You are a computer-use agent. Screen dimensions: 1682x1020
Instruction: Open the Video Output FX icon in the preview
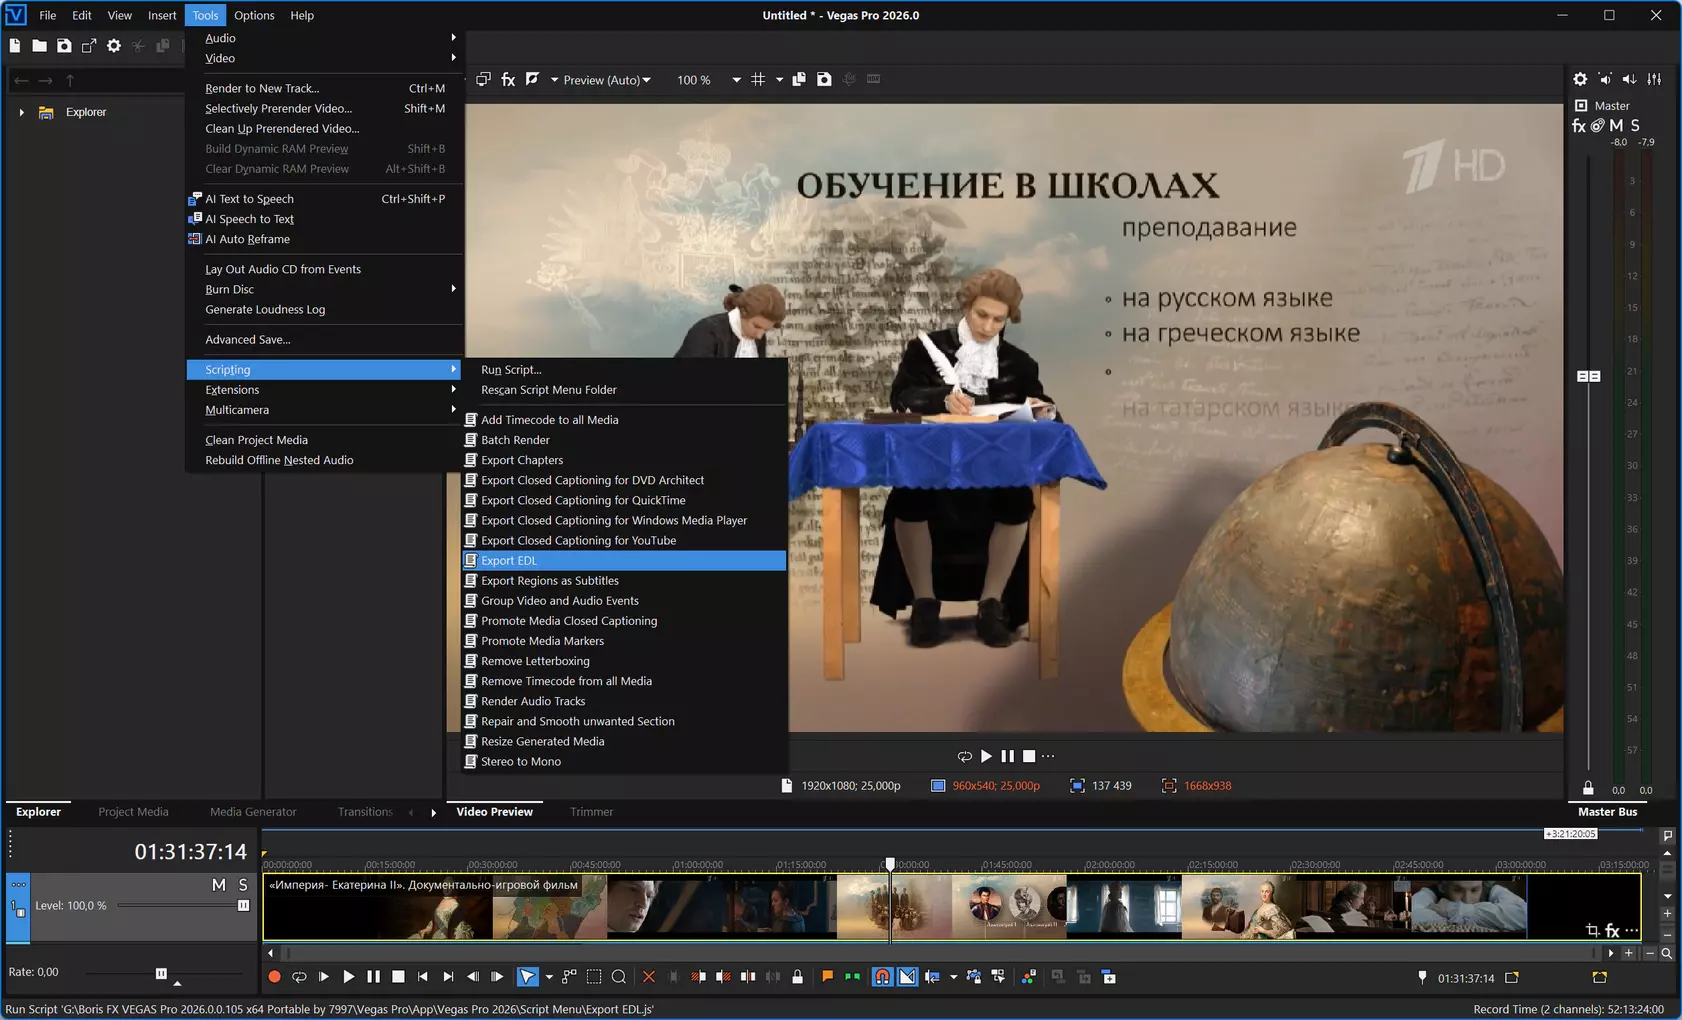click(x=508, y=79)
